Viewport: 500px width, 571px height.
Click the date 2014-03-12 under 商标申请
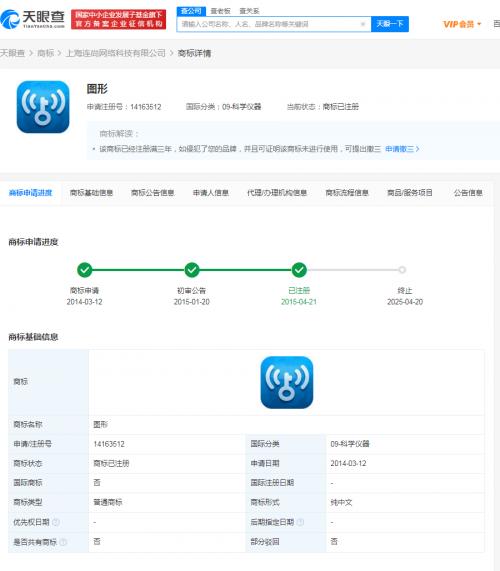84,302
